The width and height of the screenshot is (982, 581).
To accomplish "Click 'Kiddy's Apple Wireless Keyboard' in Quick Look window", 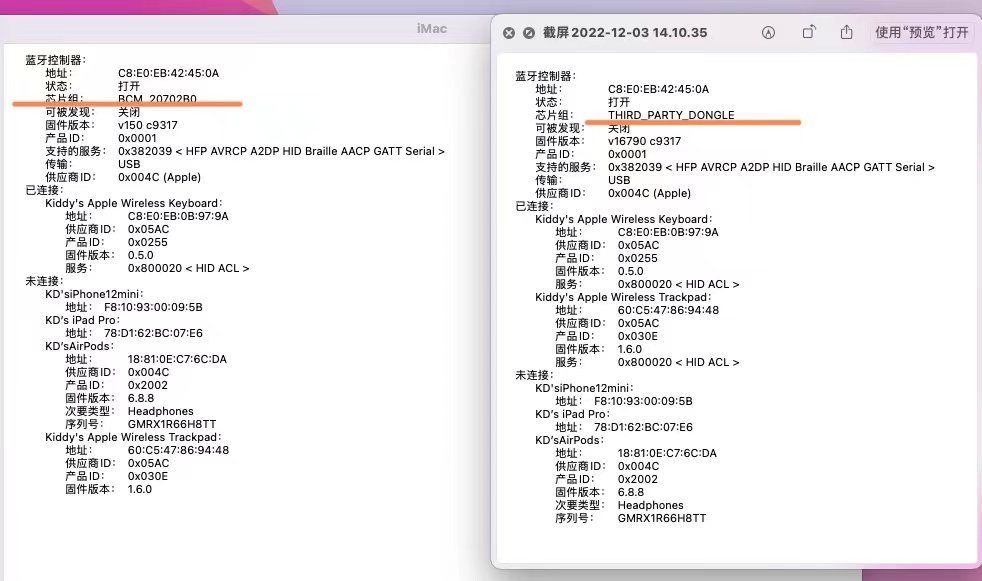I will click(x=623, y=220).
